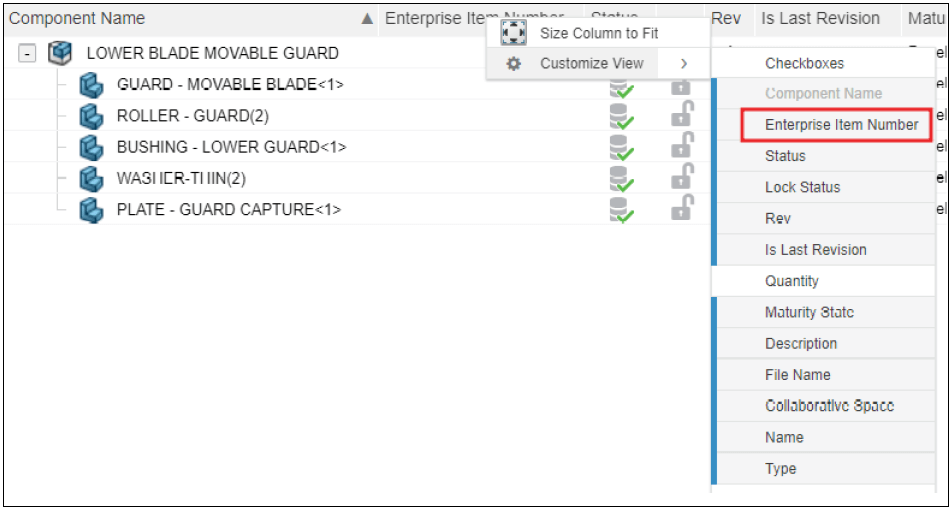
Task: Enable the Quantity column in the view list
Action: point(792,281)
